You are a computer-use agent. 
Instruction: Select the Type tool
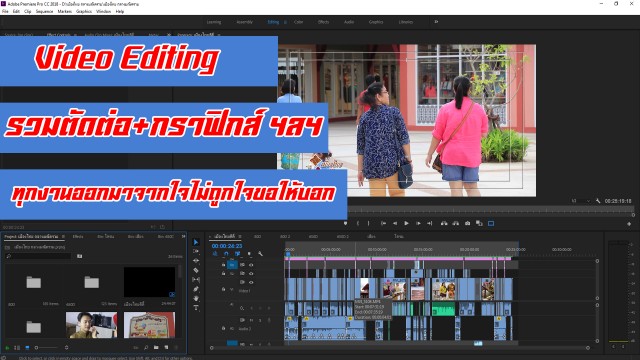[x=196, y=308]
